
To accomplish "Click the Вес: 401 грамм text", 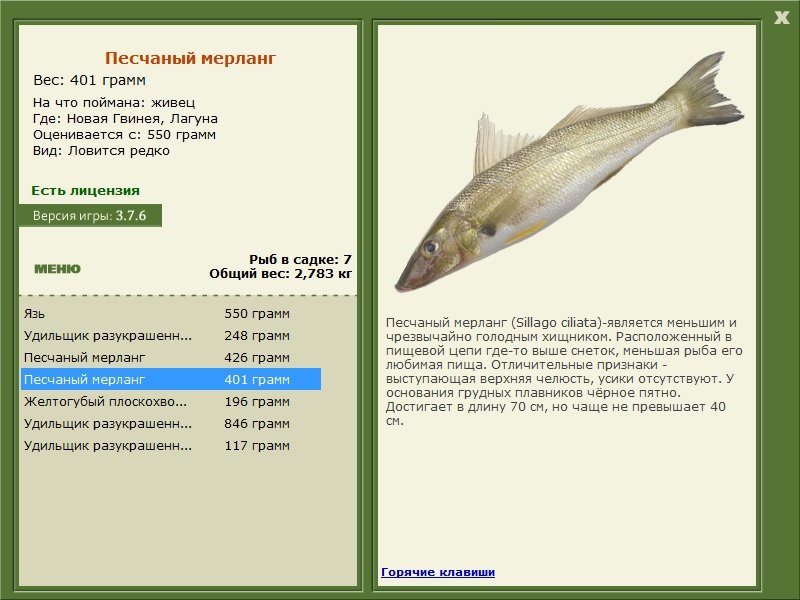I will click(89, 80).
